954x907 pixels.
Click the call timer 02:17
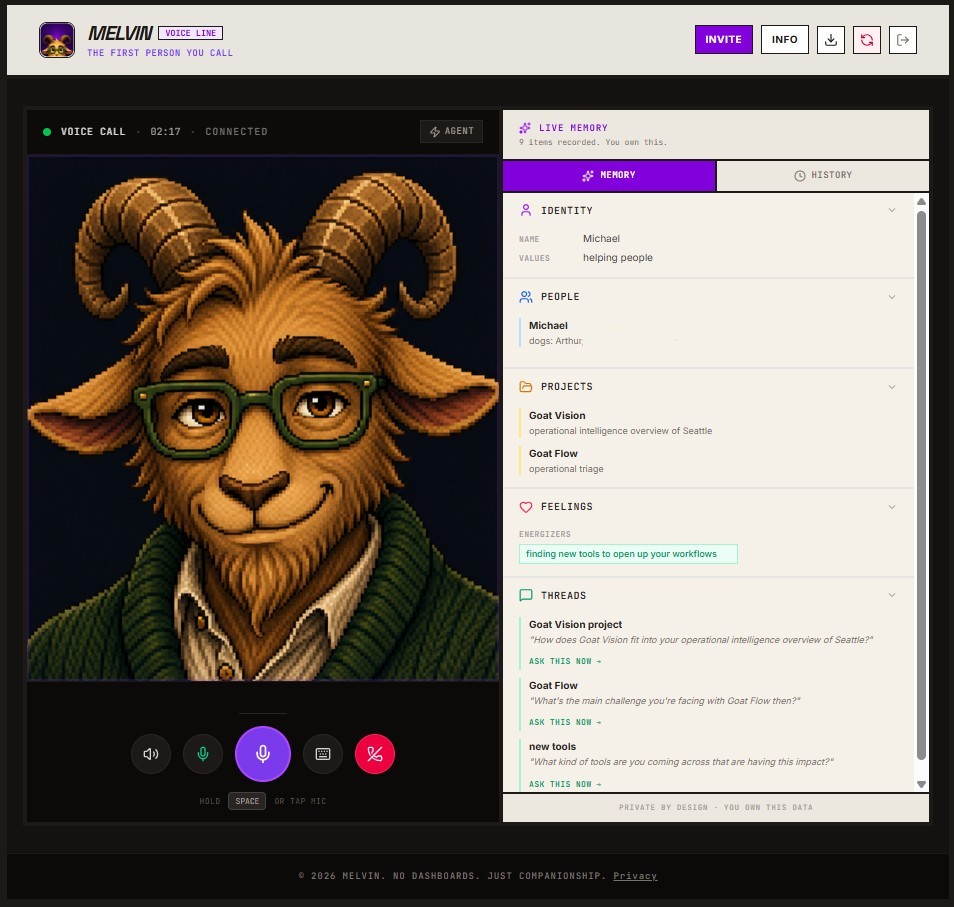tap(165, 131)
